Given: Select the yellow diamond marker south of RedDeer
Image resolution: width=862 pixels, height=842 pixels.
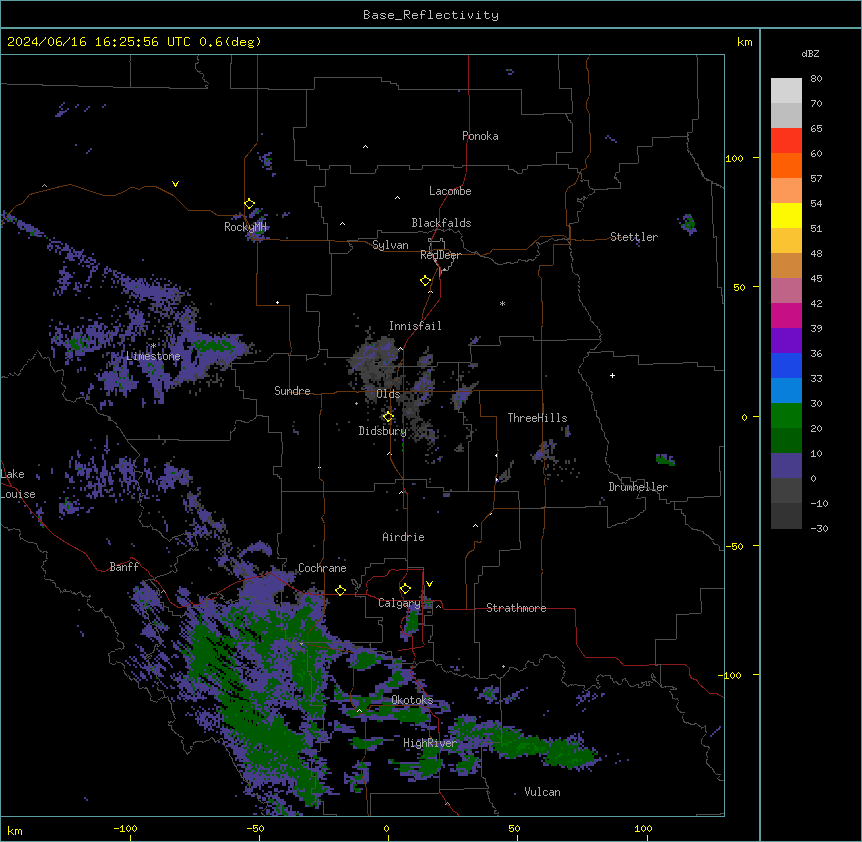Looking at the screenshot, I should click(425, 281).
